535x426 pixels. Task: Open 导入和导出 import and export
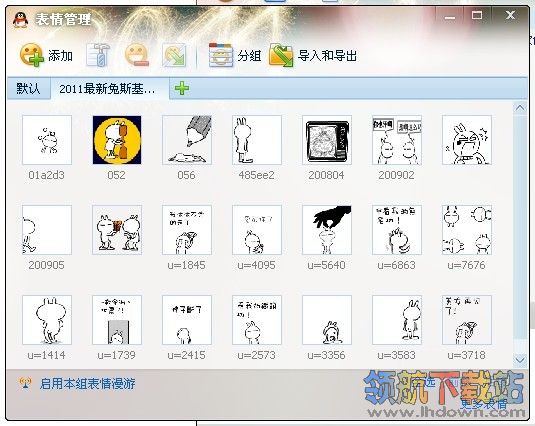click(x=313, y=55)
